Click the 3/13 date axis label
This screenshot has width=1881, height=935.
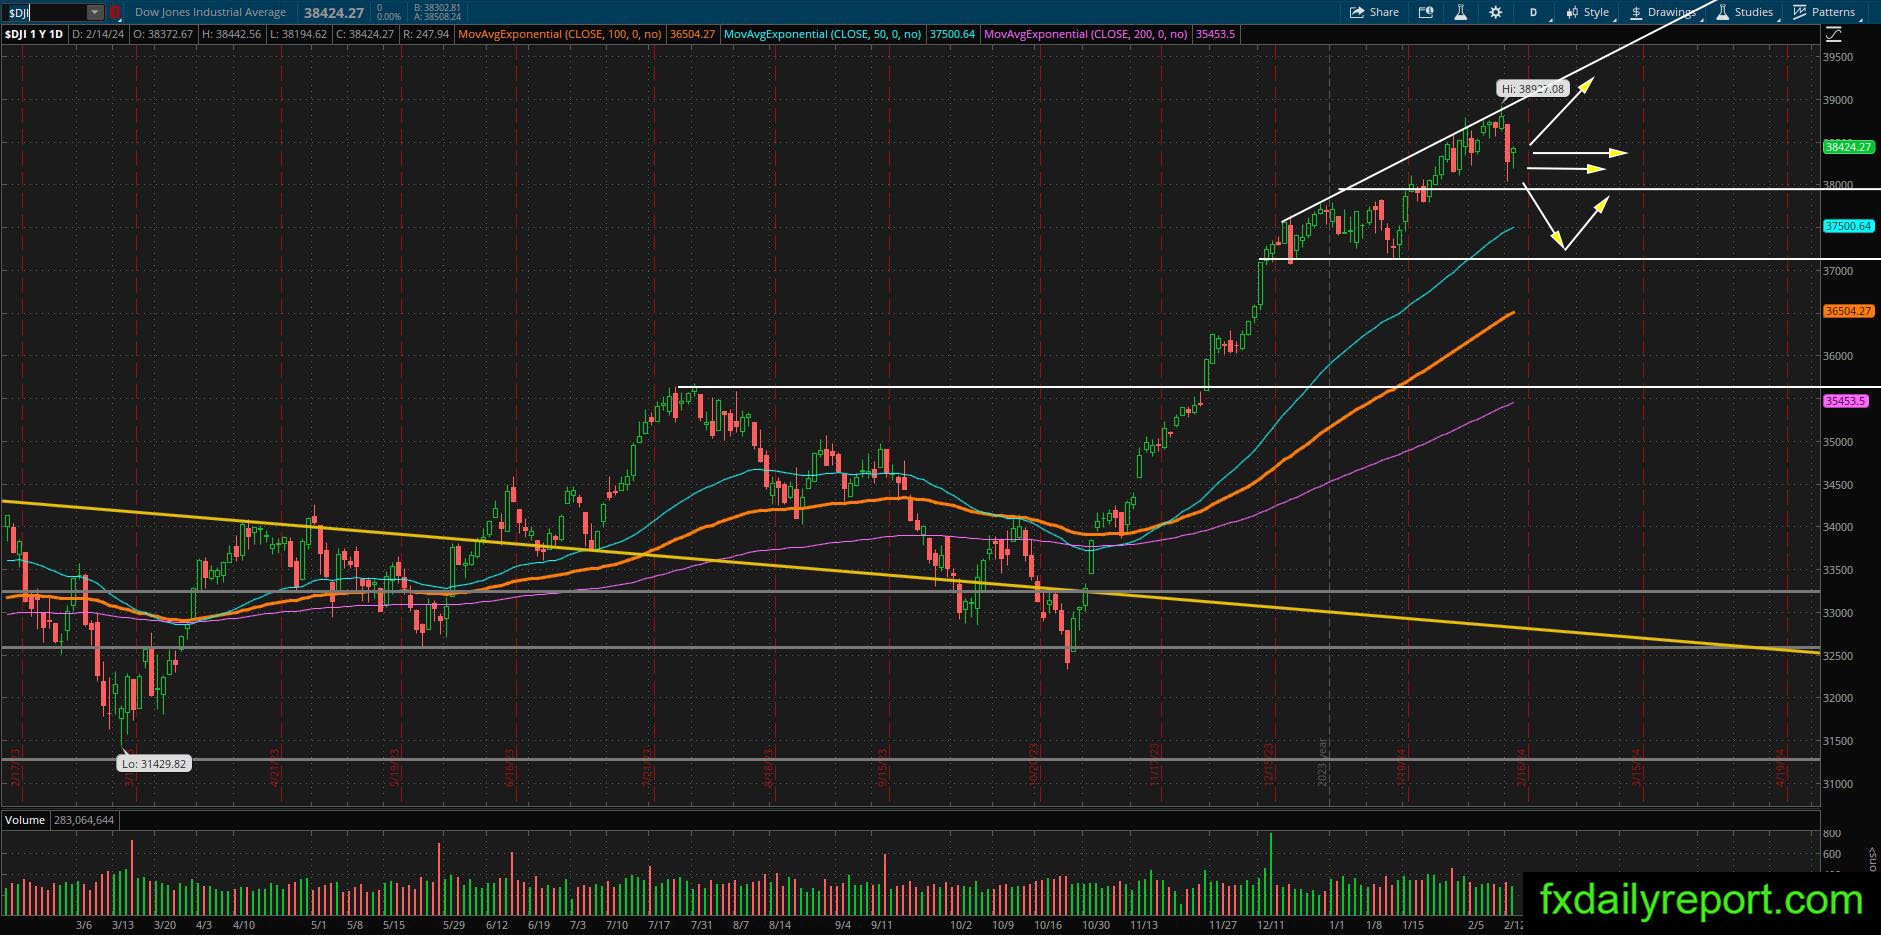point(123,925)
